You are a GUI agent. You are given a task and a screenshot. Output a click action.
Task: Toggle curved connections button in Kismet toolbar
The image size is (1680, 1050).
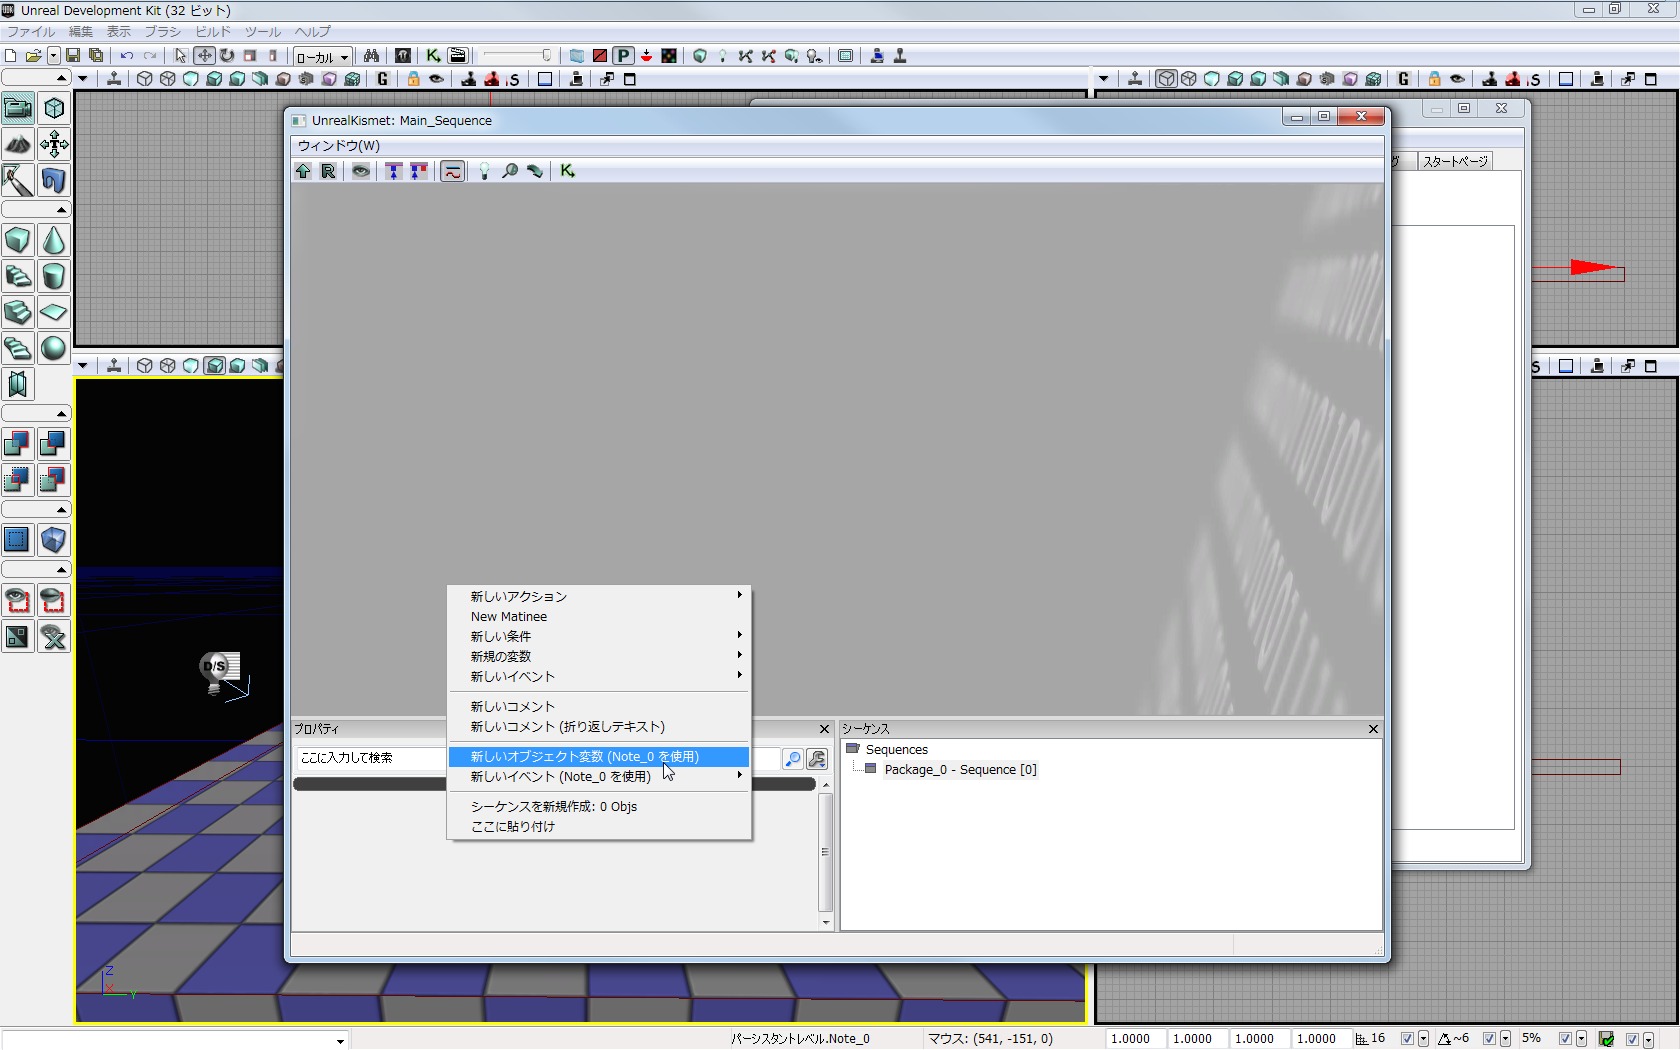452,171
